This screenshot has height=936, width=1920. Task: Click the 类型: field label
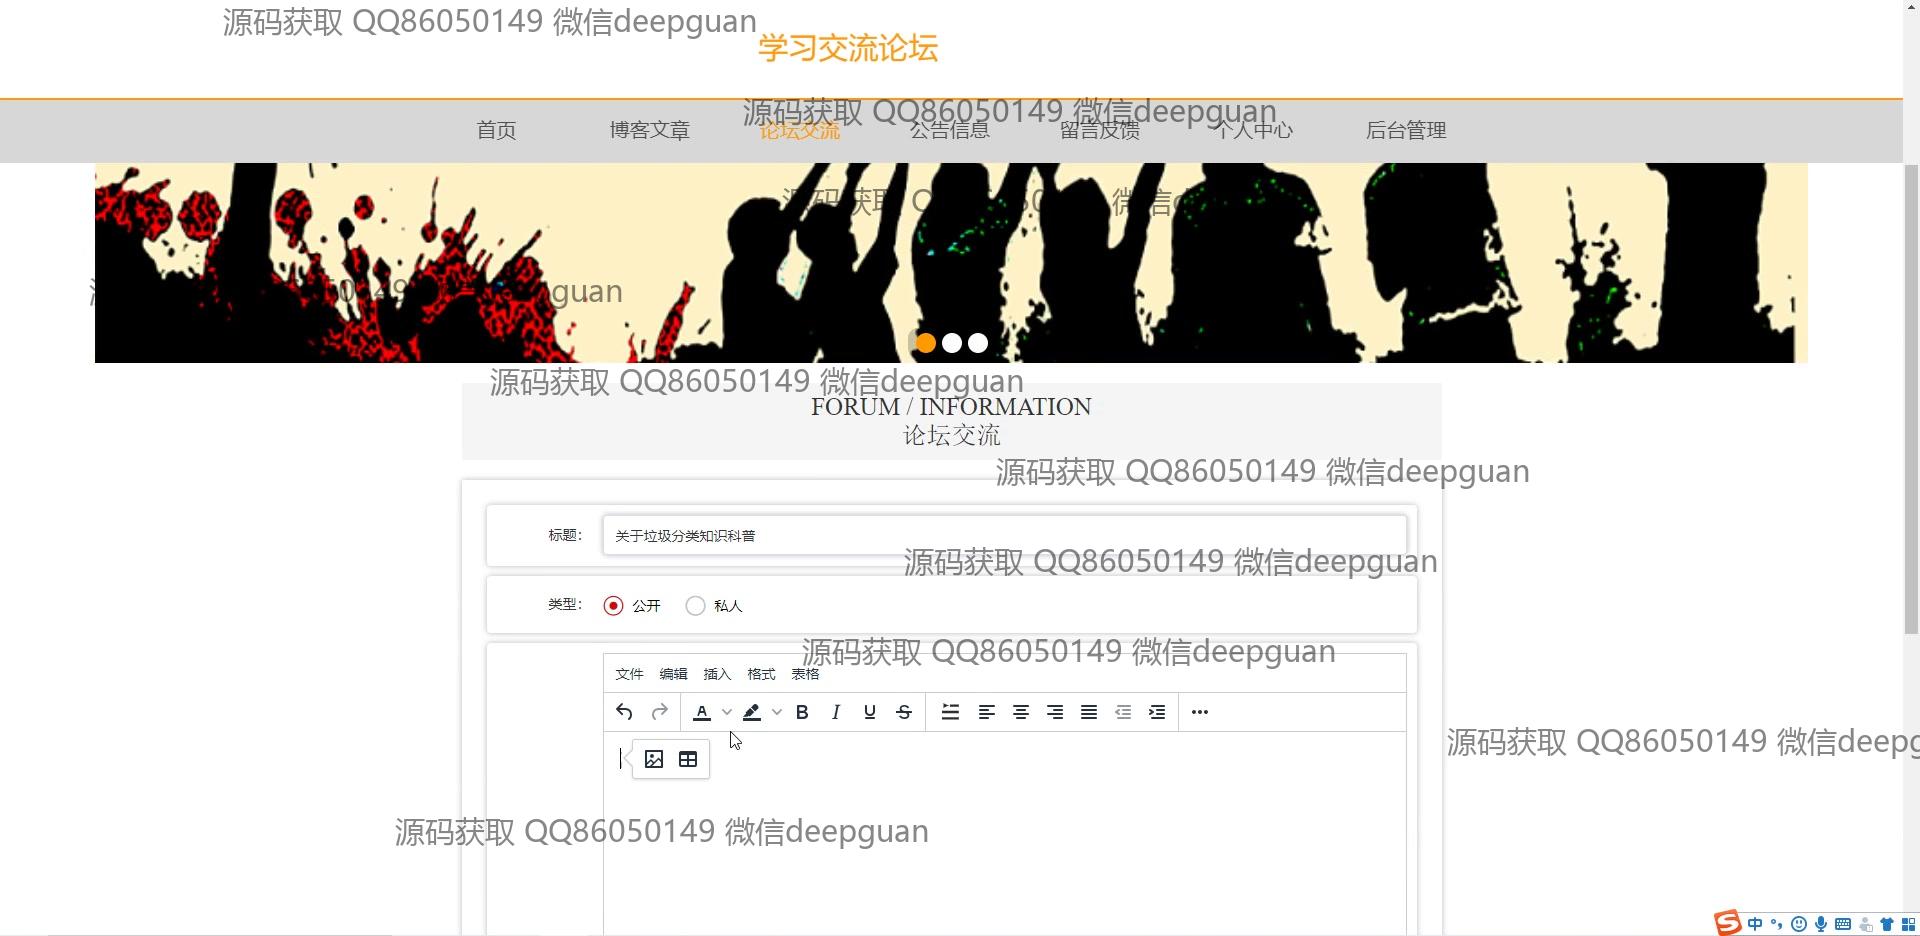point(565,604)
